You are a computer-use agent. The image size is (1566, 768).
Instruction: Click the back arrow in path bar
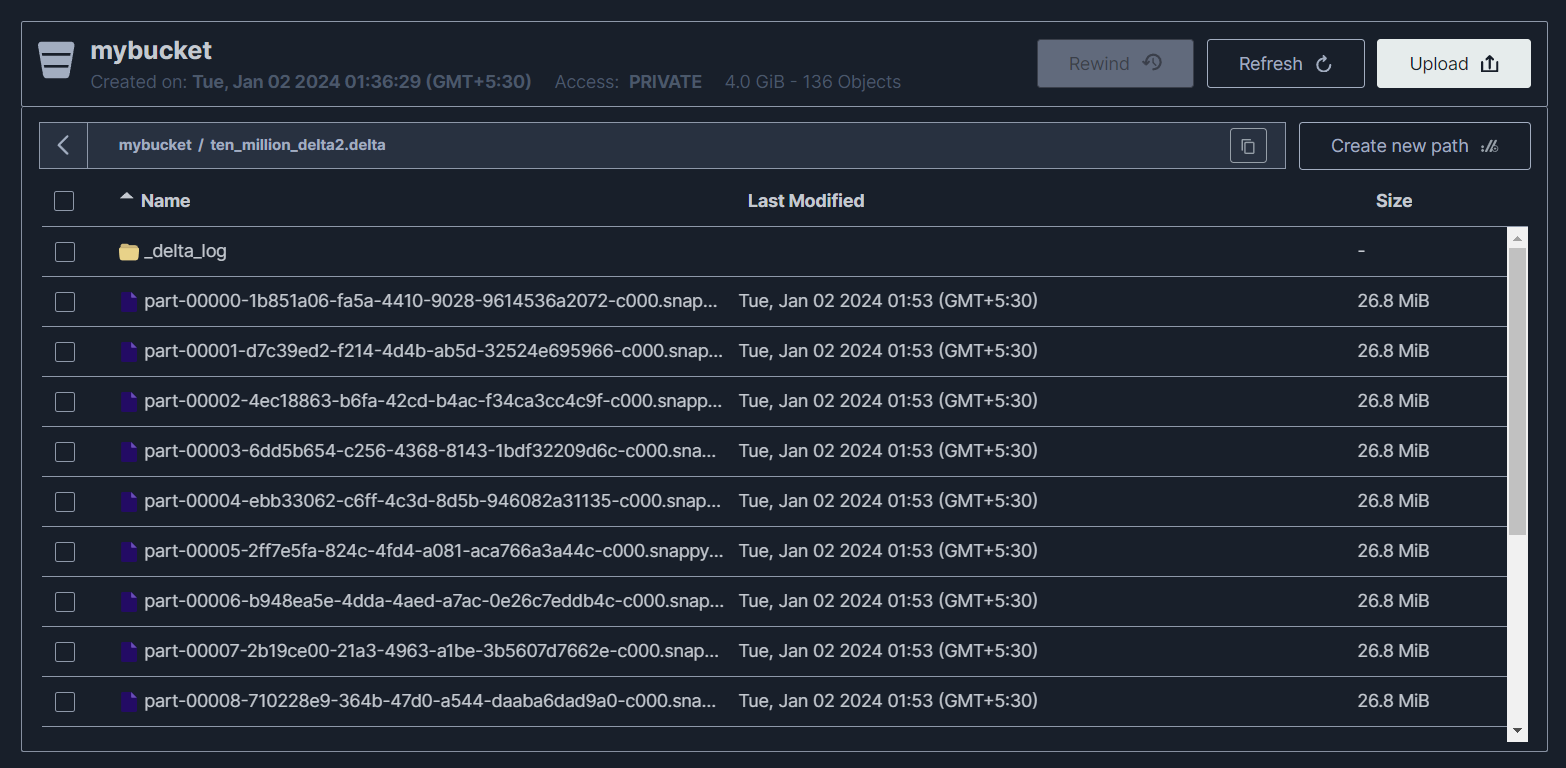pyautogui.click(x=63, y=146)
